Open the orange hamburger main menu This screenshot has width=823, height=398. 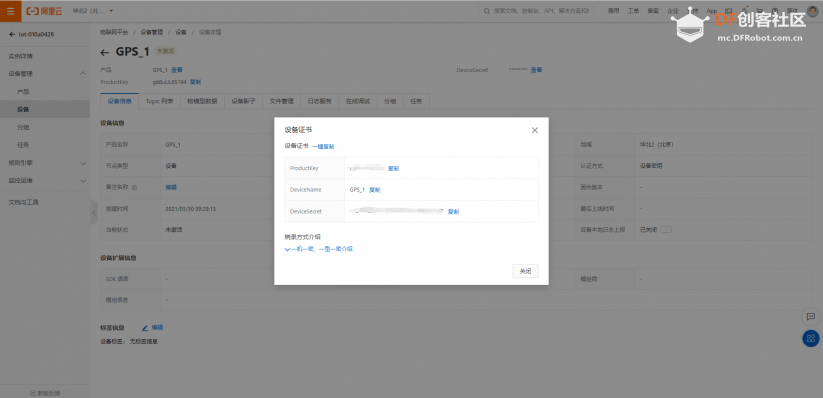[x=10, y=11]
